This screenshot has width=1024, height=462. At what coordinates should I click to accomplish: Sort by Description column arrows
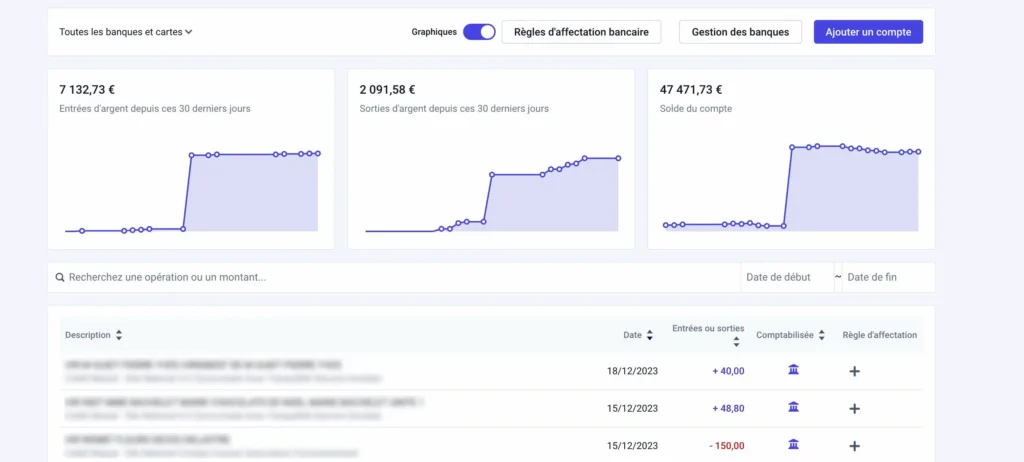click(x=119, y=335)
